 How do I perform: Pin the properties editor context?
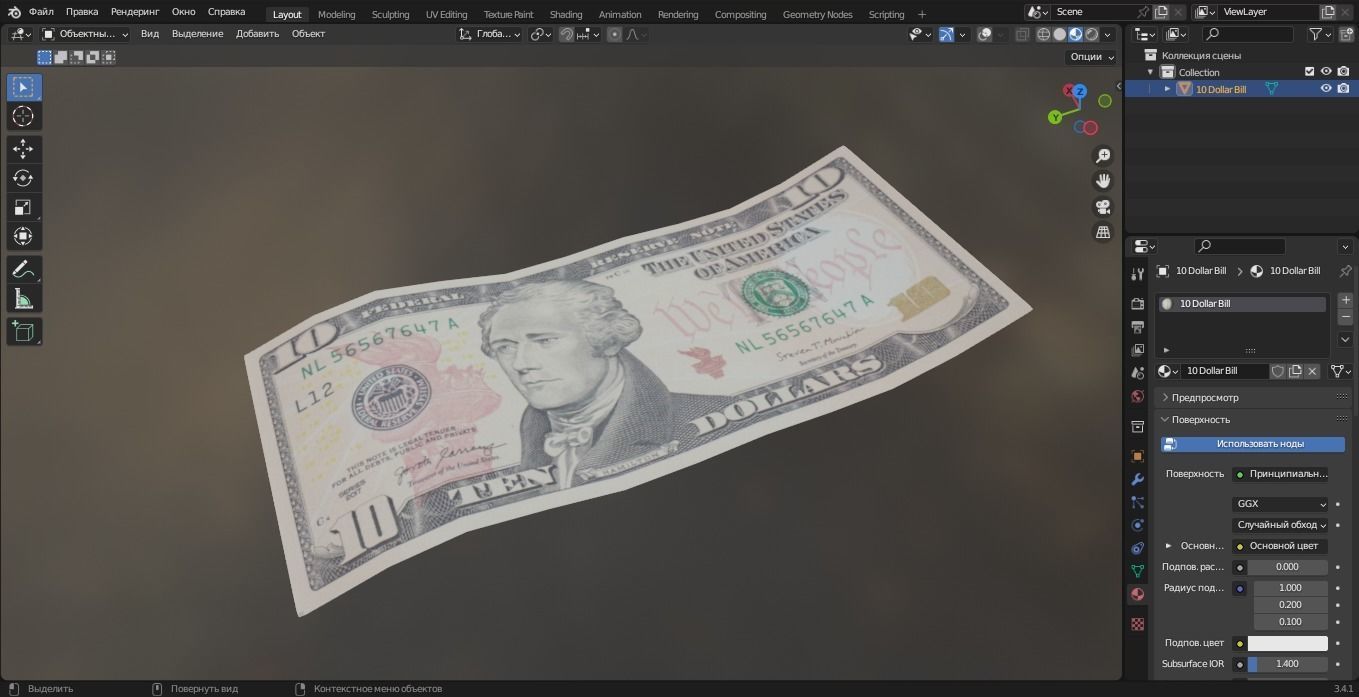click(1345, 271)
